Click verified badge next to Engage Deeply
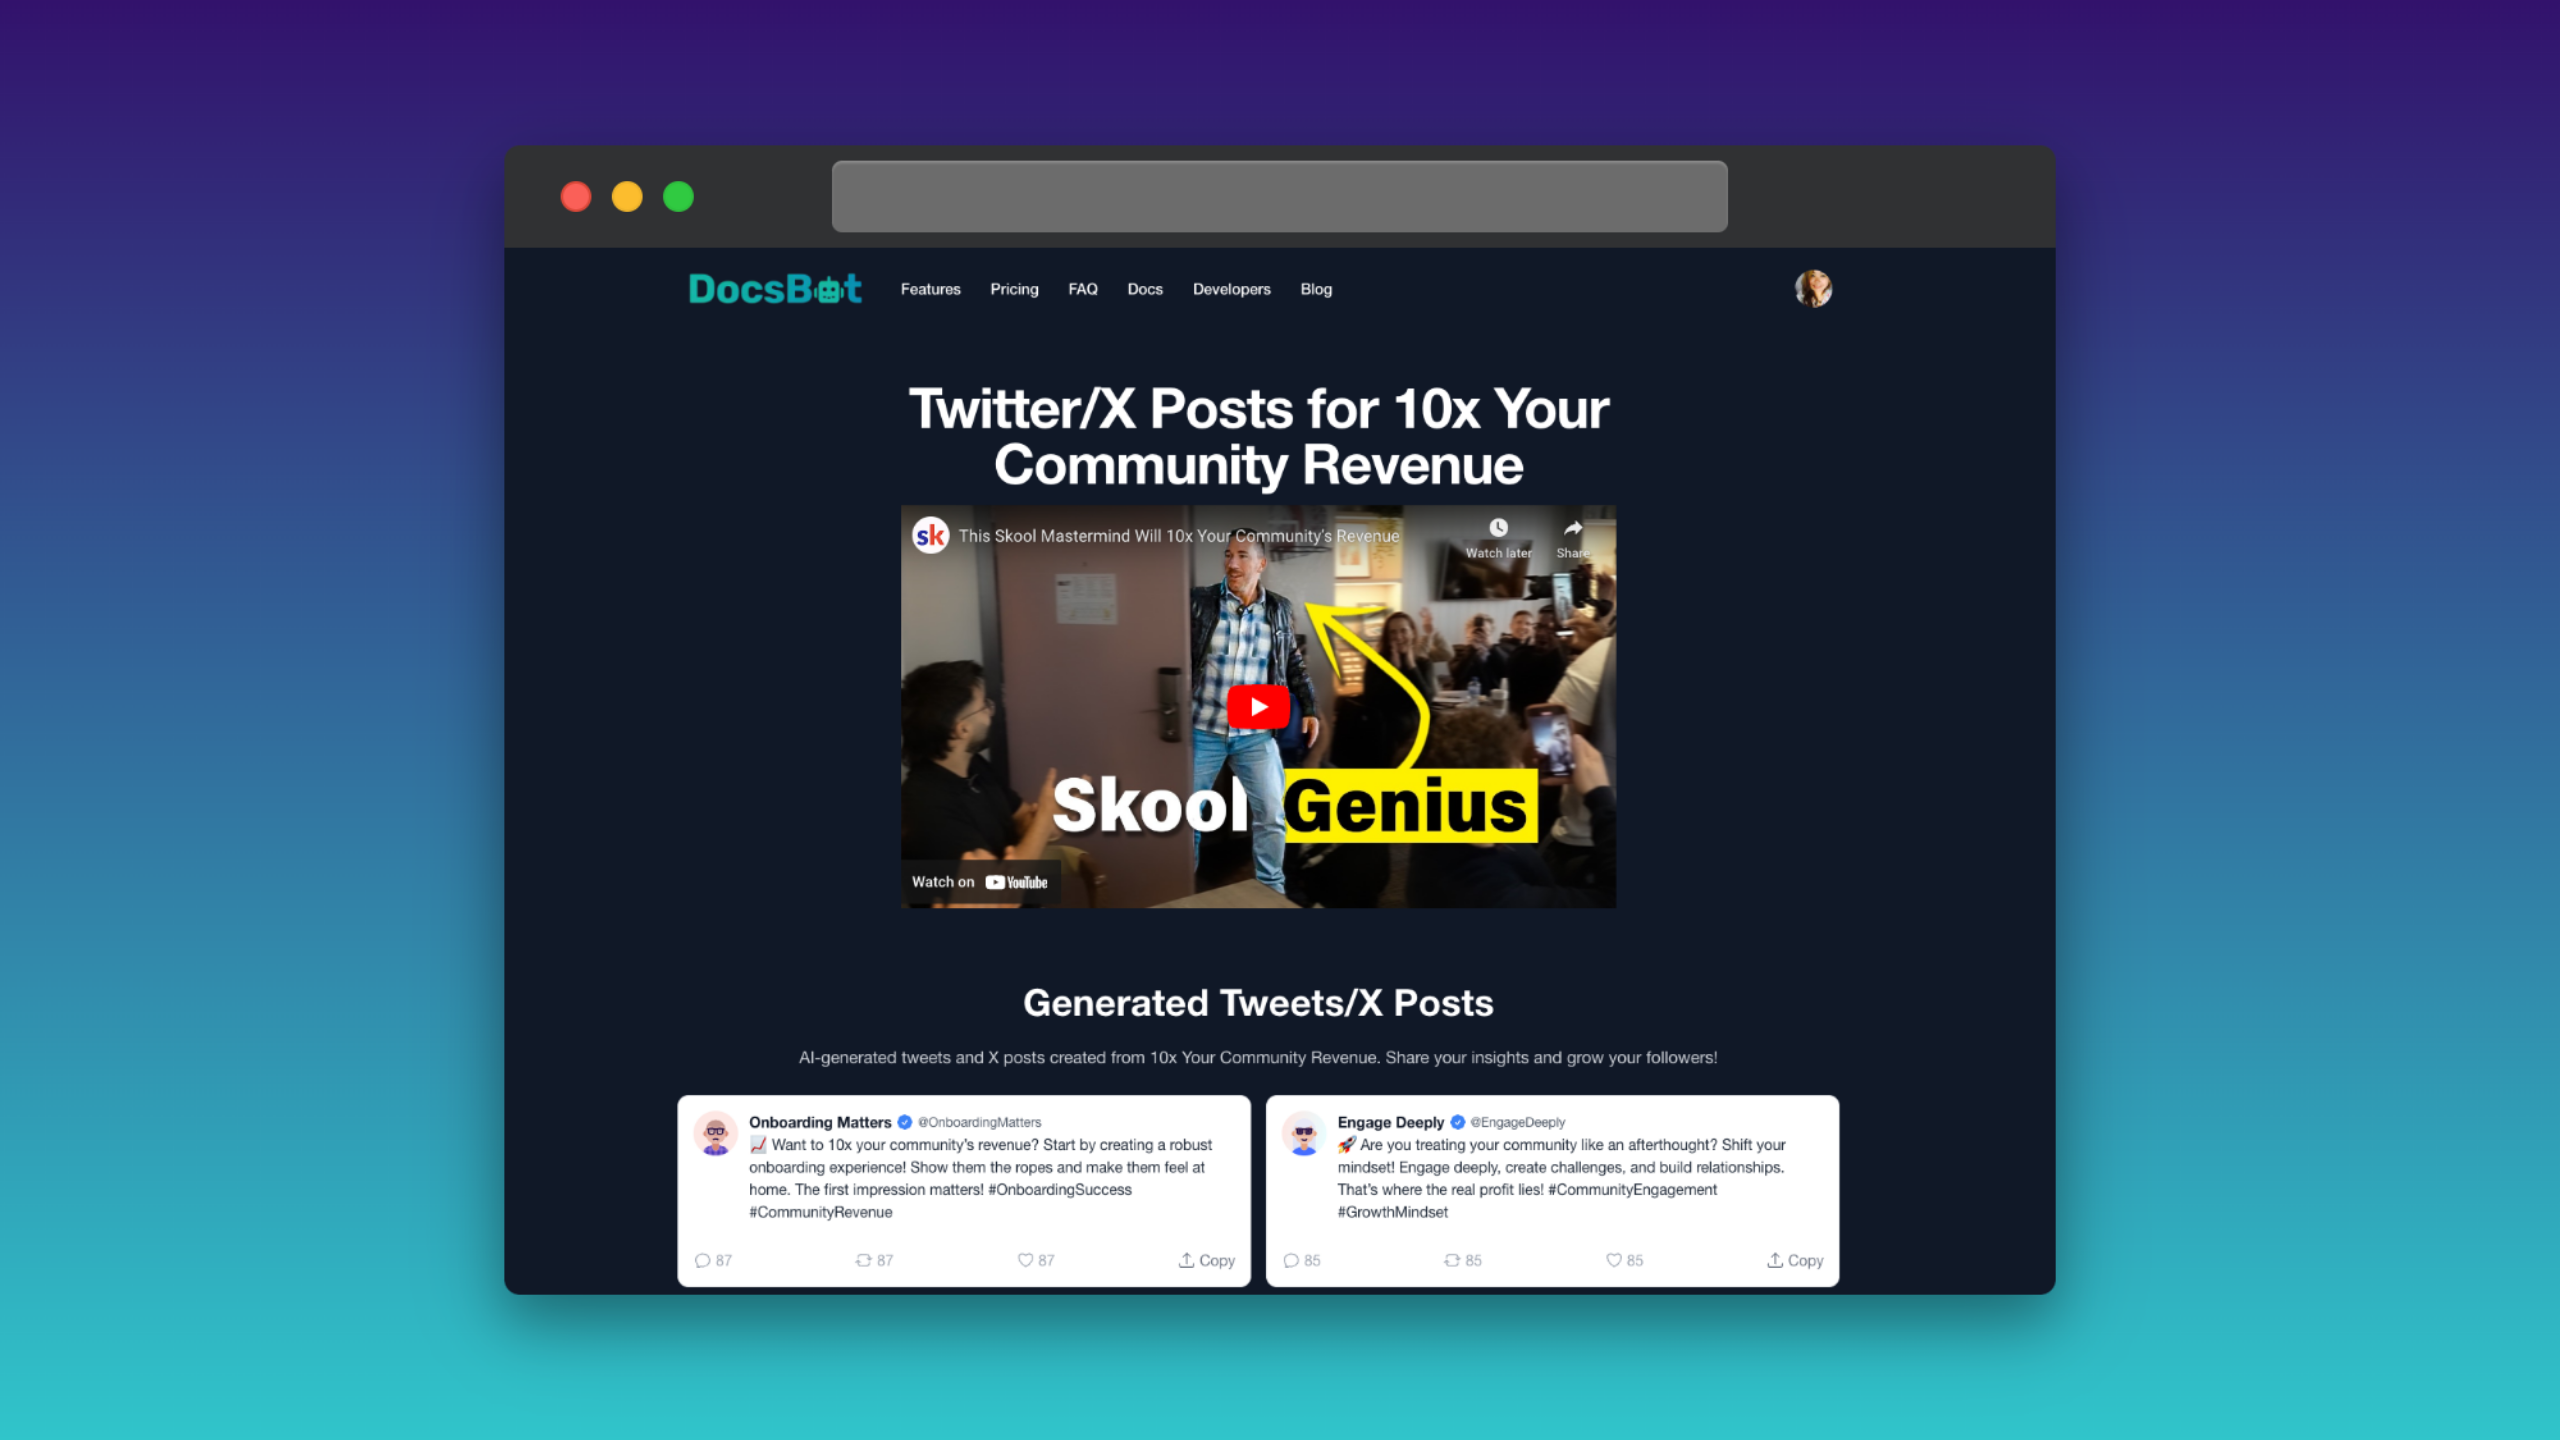Screen dimensions: 2560x1440 pyautogui.click(x=1457, y=1122)
